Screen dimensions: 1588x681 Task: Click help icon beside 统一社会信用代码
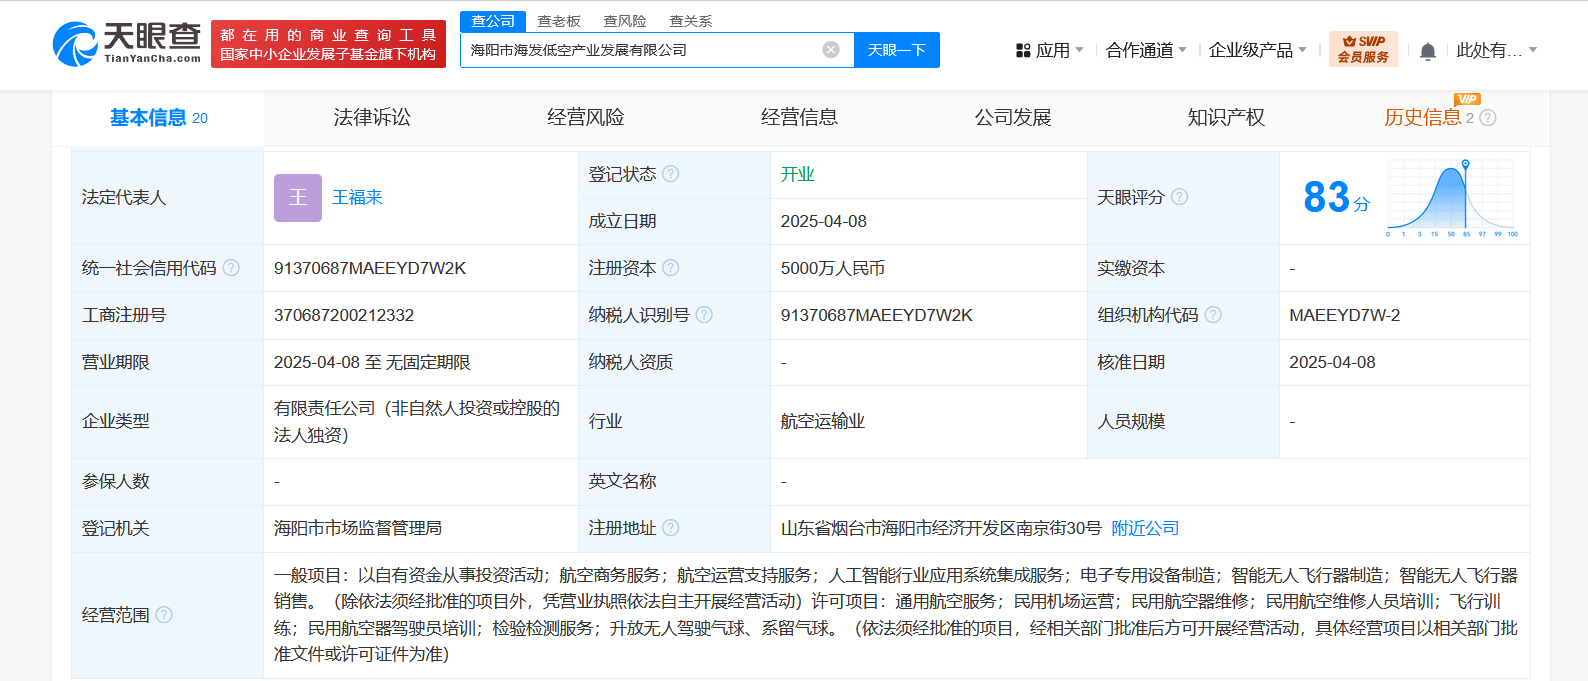(x=231, y=268)
